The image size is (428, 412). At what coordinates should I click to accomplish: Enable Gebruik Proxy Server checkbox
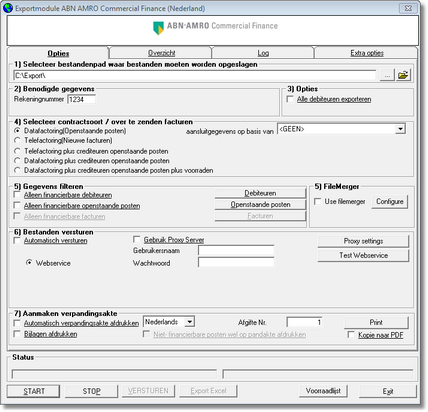(x=136, y=239)
